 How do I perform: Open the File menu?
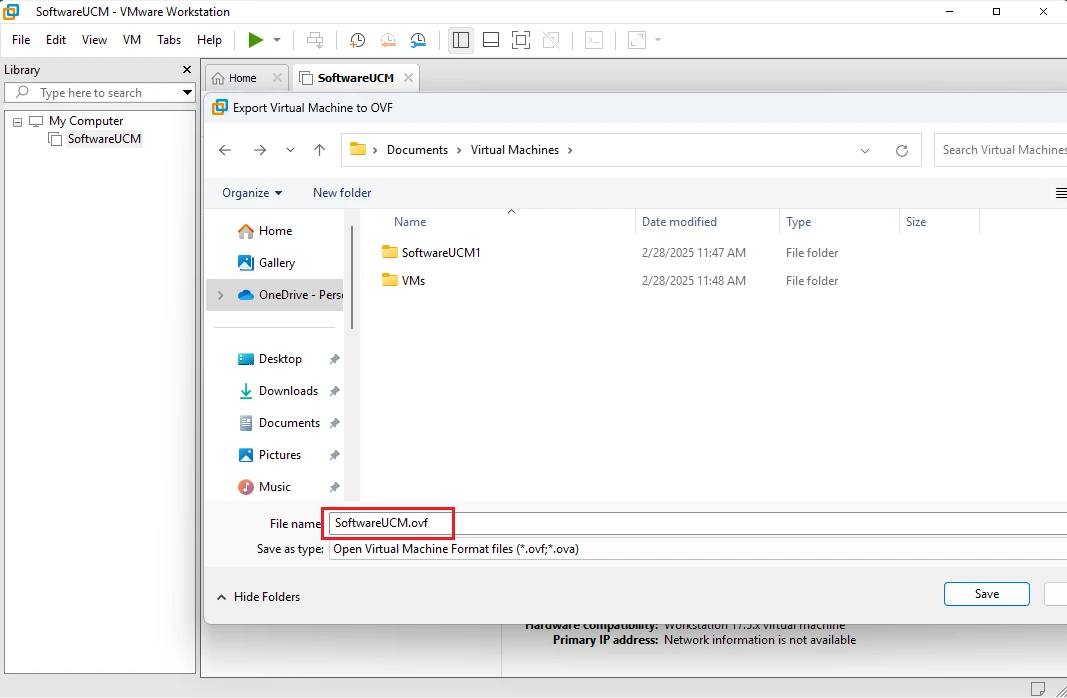coord(21,40)
